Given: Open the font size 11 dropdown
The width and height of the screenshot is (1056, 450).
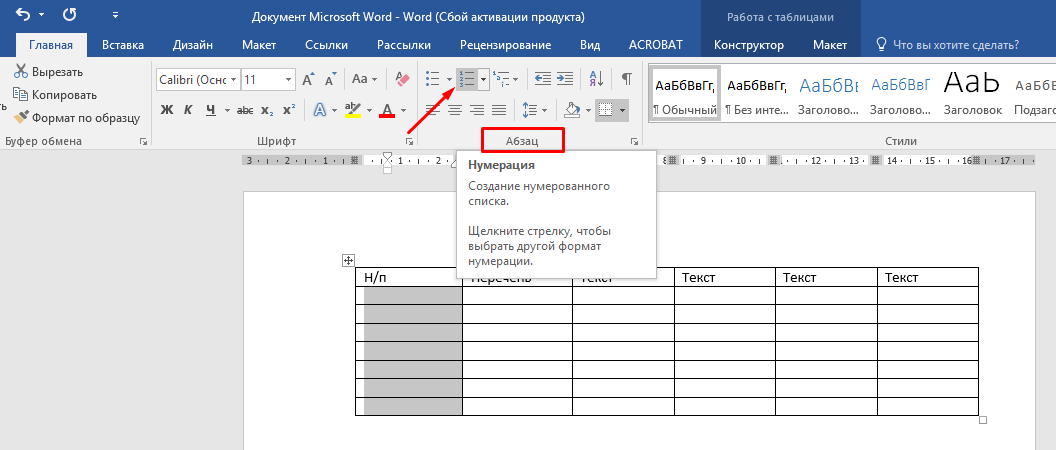Looking at the screenshot, I should pos(289,79).
